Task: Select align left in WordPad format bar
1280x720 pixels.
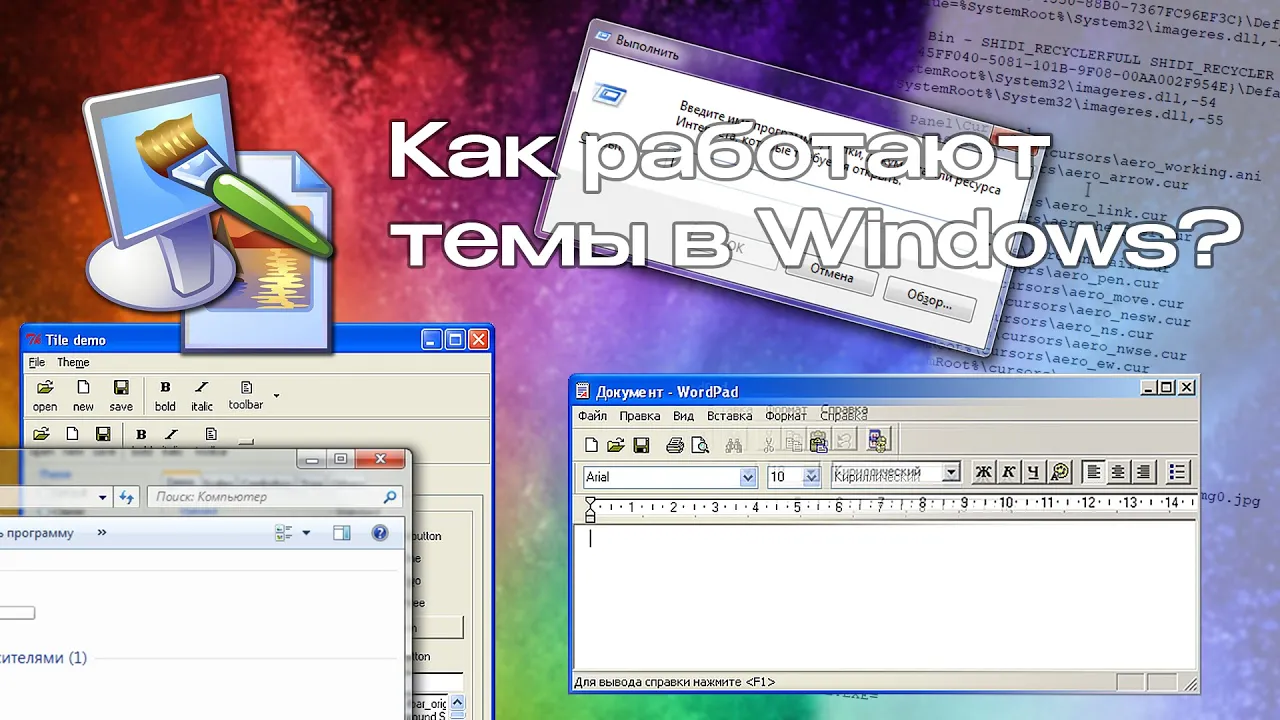Action: point(1094,473)
